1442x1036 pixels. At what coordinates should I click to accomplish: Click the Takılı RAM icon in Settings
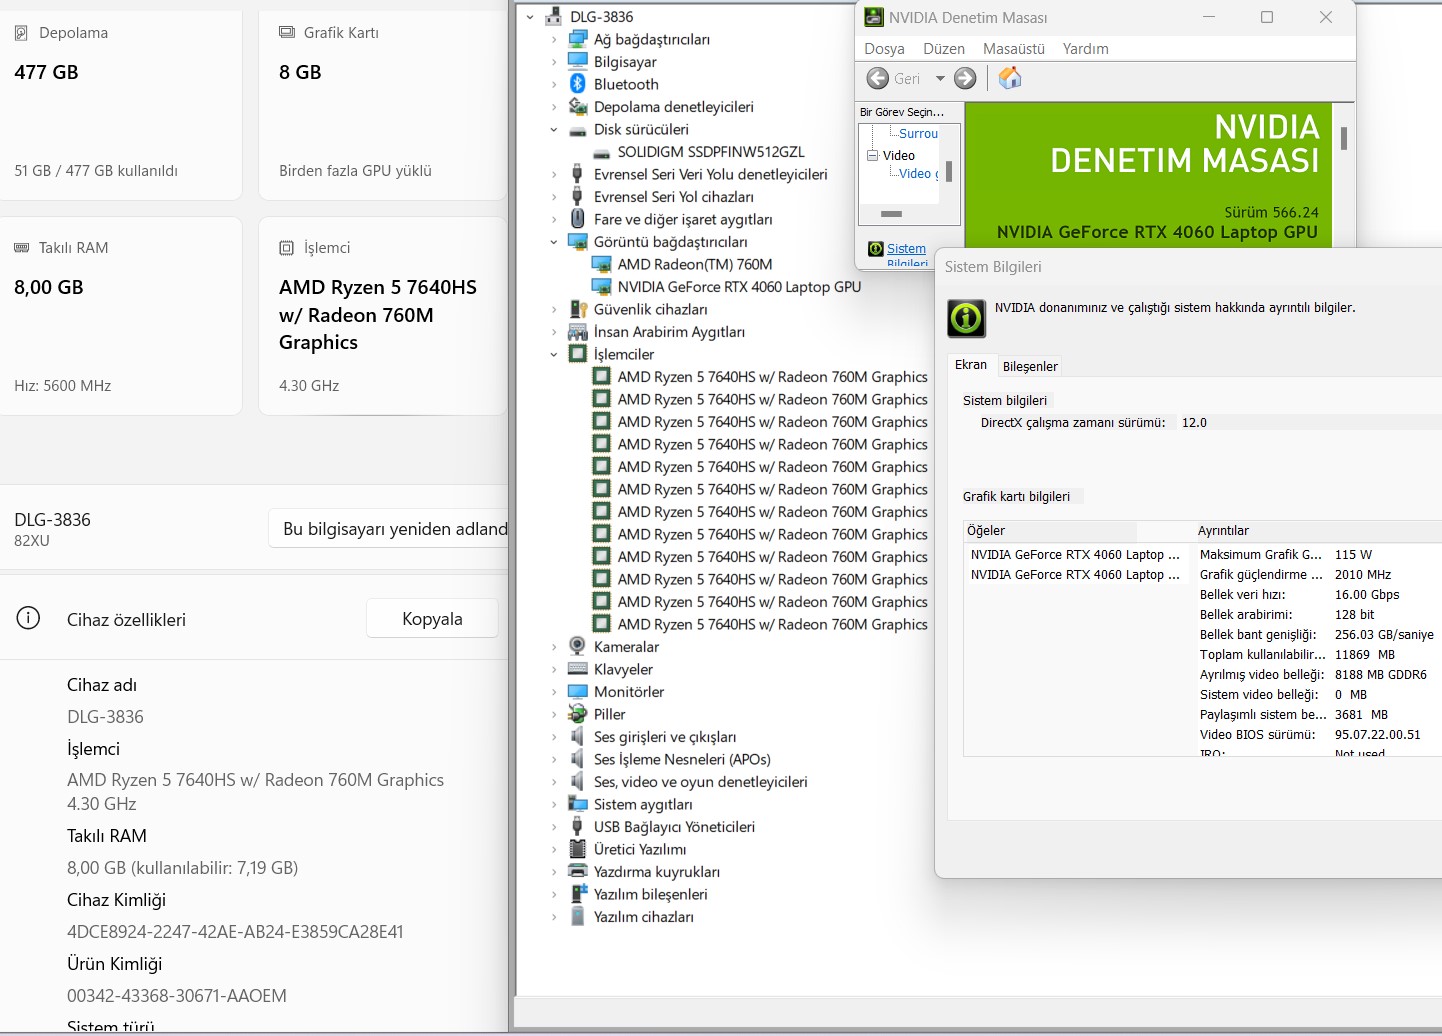click(x=21, y=248)
